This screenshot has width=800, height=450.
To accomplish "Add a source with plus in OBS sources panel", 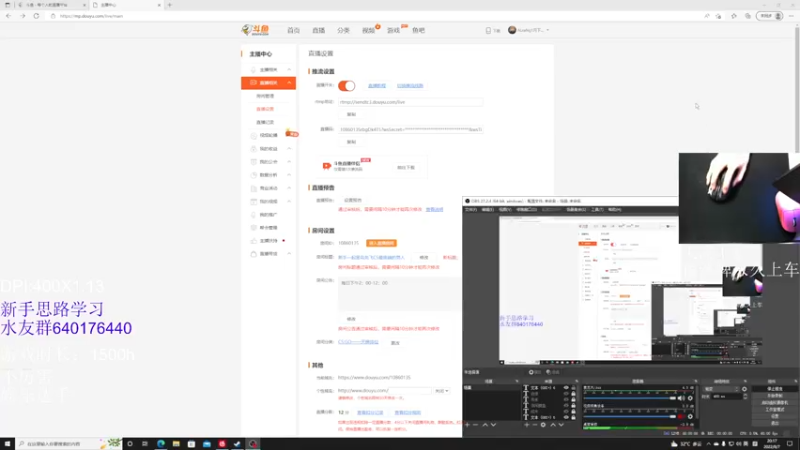I will 526,424.
